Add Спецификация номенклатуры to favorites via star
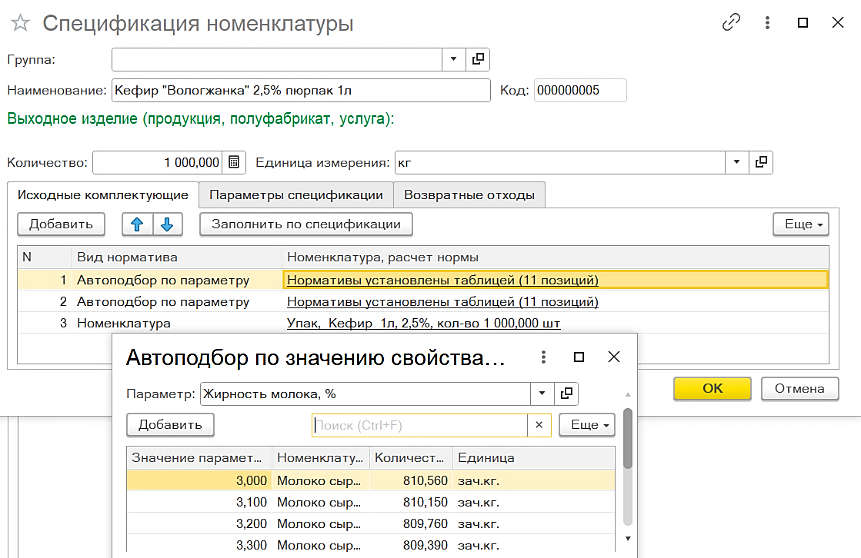 [20, 23]
